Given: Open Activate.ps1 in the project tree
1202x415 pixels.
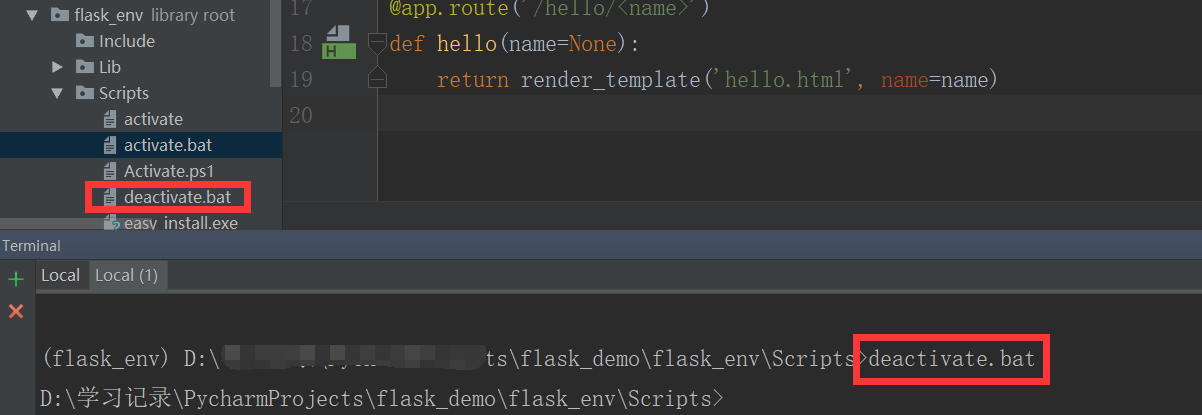Looking at the screenshot, I should pos(169,171).
